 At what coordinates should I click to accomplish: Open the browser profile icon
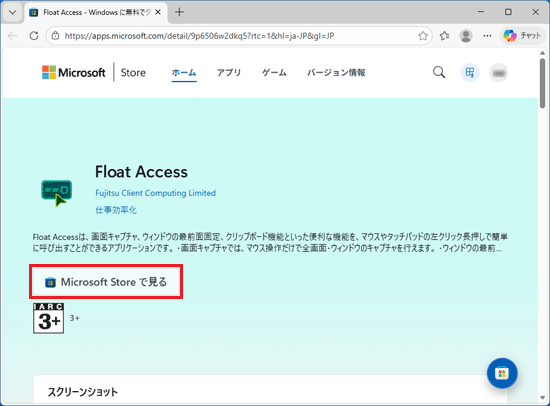(x=466, y=35)
